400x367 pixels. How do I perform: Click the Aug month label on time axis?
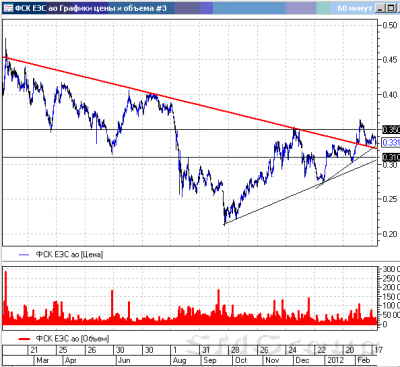[x=180, y=360]
